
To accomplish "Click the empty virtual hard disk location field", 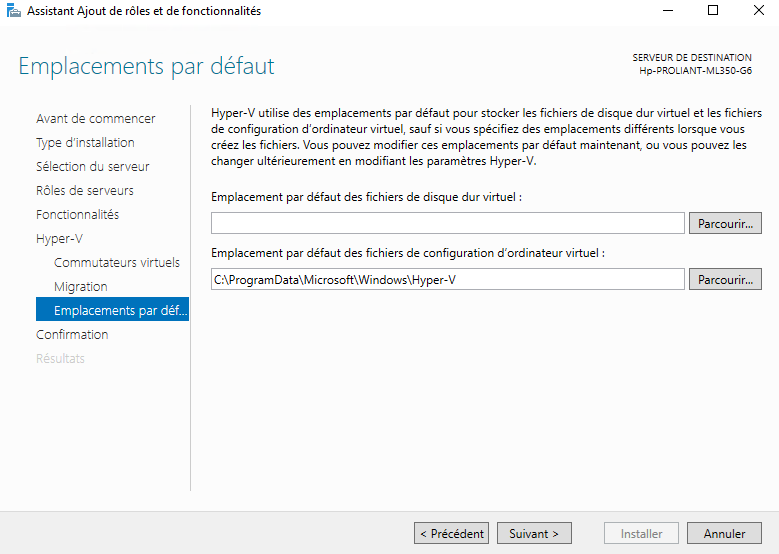I will tap(447, 223).
